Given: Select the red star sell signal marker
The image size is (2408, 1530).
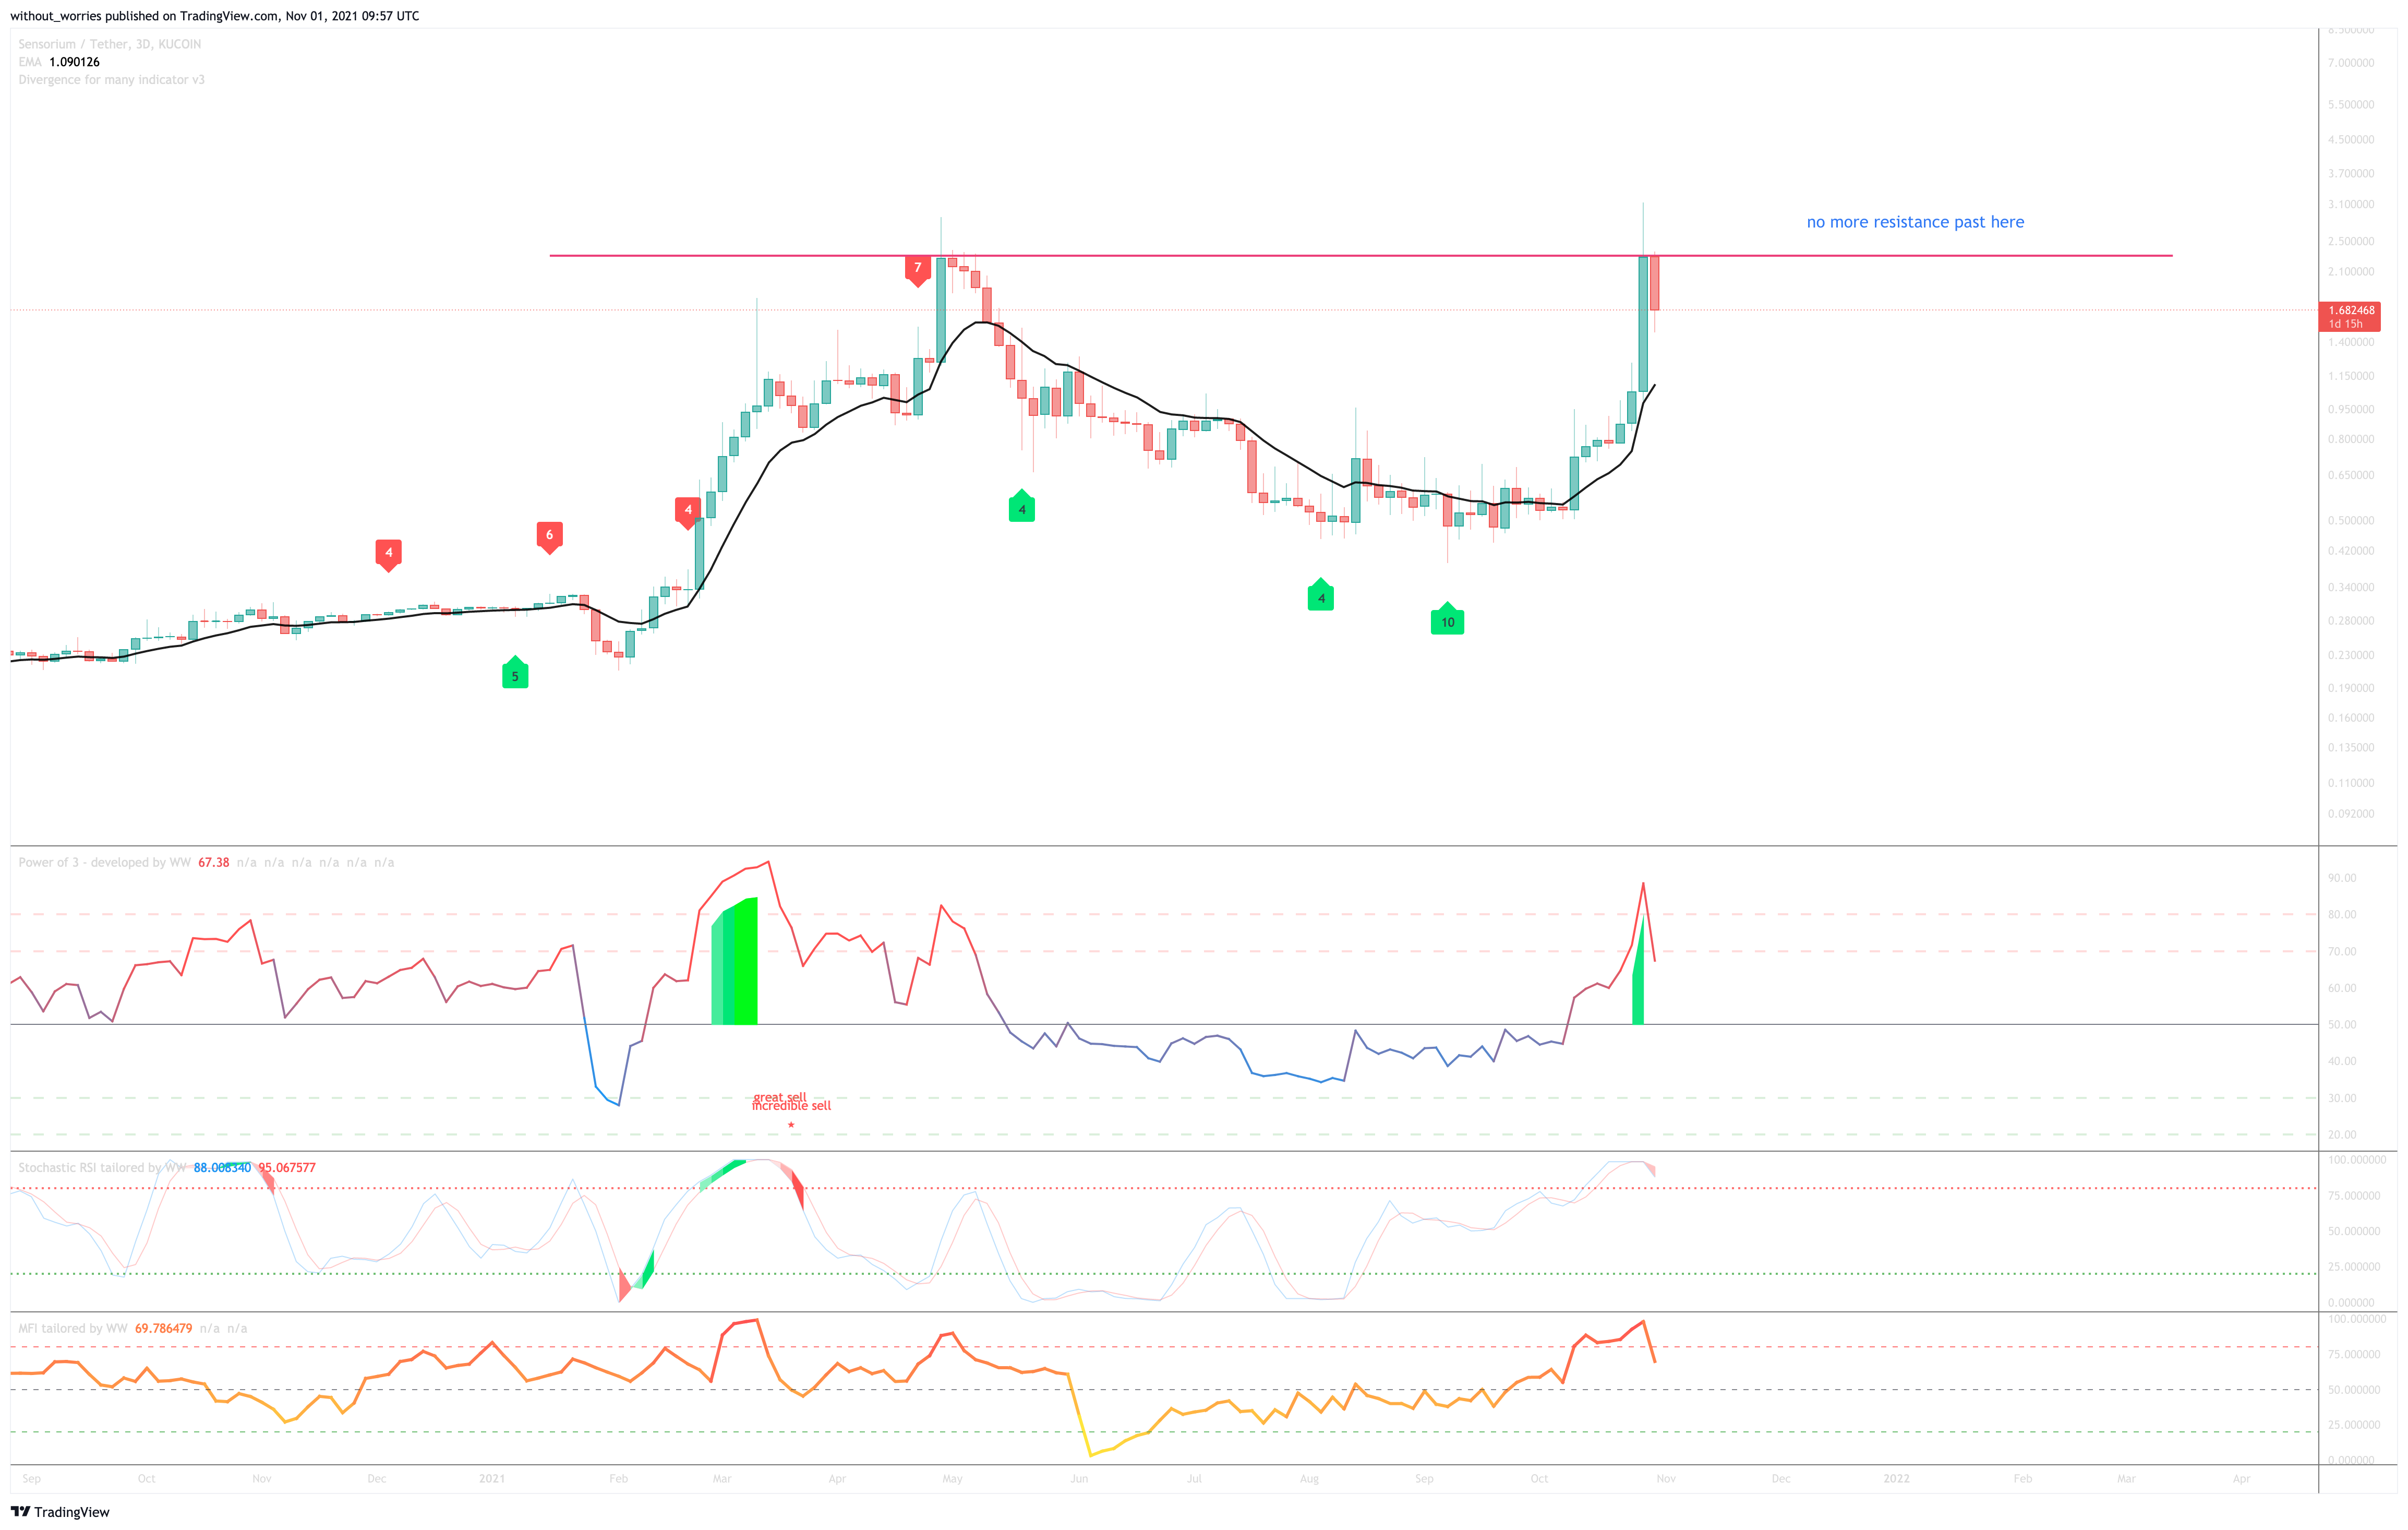Looking at the screenshot, I should click(x=791, y=1126).
